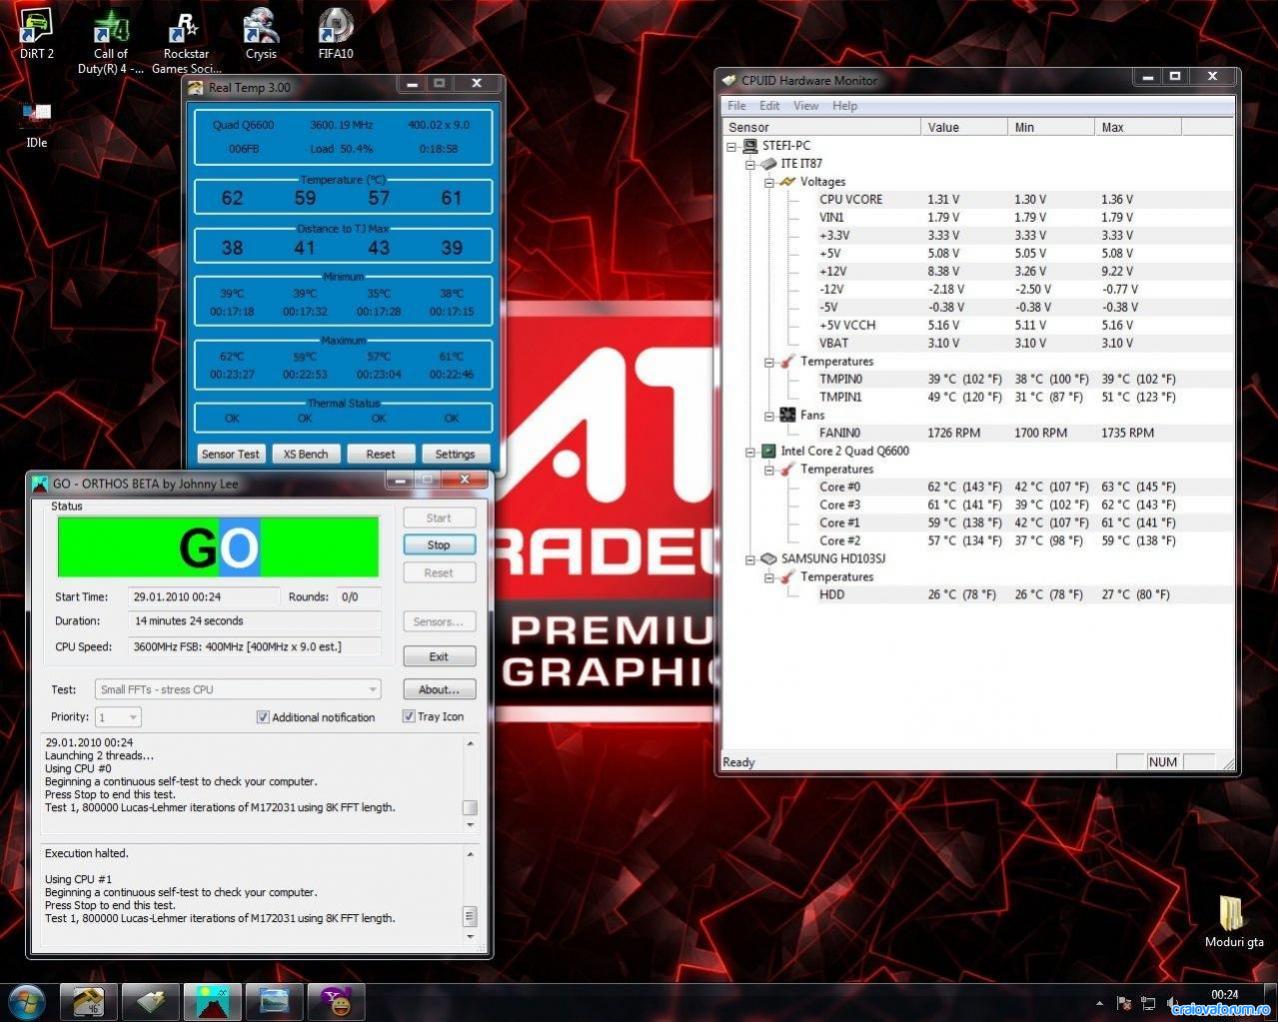Open the network tray icon
This screenshot has height=1022, width=1278.
coord(1148,1003)
